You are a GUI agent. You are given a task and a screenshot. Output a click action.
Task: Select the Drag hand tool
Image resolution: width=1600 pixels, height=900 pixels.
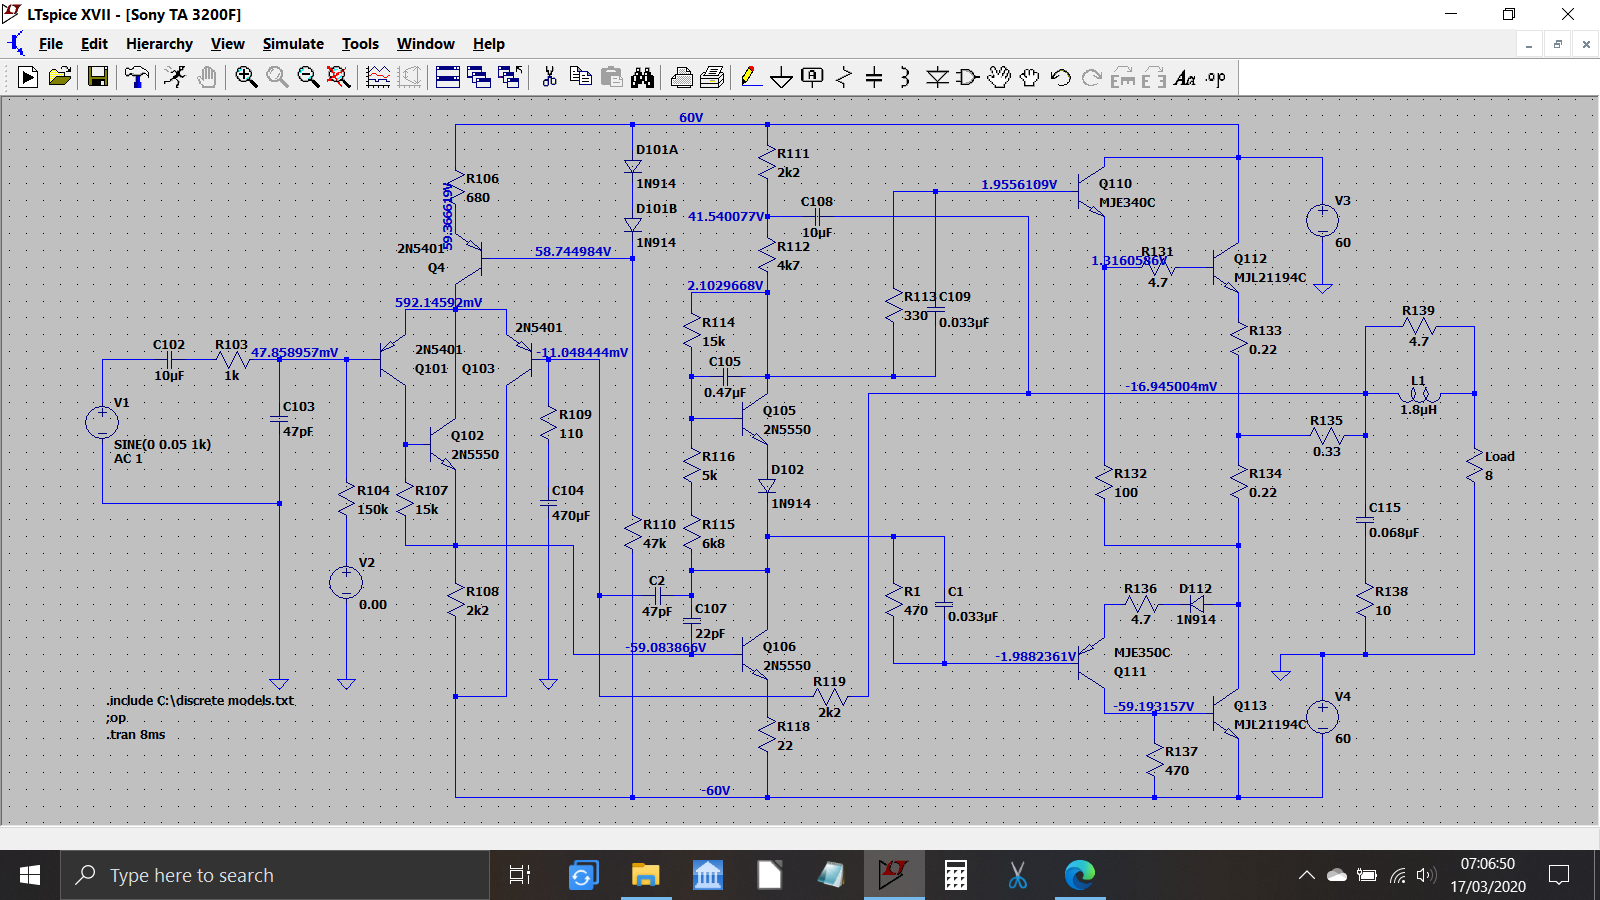click(x=1030, y=77)
